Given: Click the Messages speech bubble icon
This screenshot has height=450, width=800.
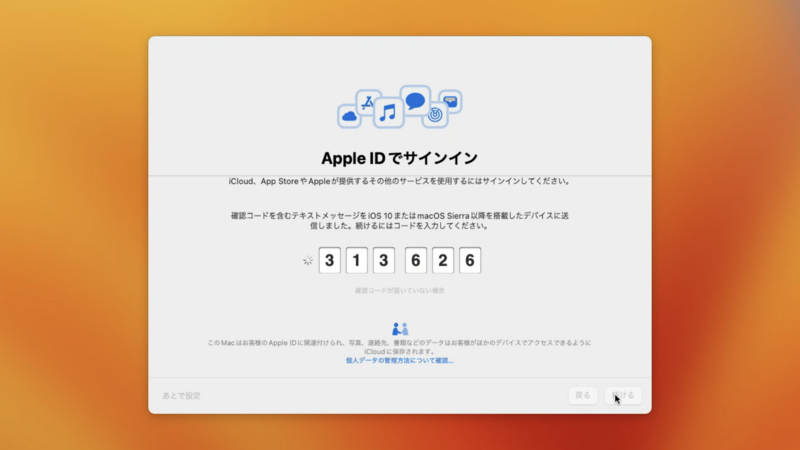Looking at the screenshot, I should point(415,101).
